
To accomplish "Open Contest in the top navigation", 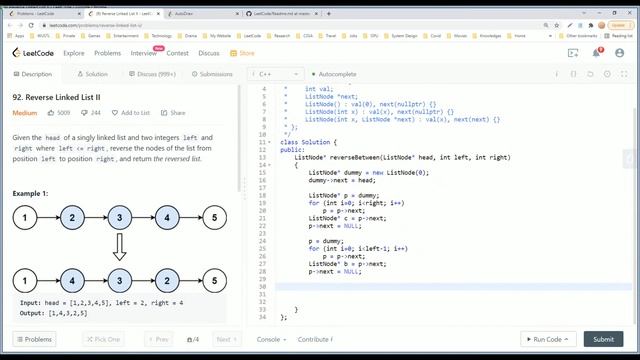I will pos(178,53).
